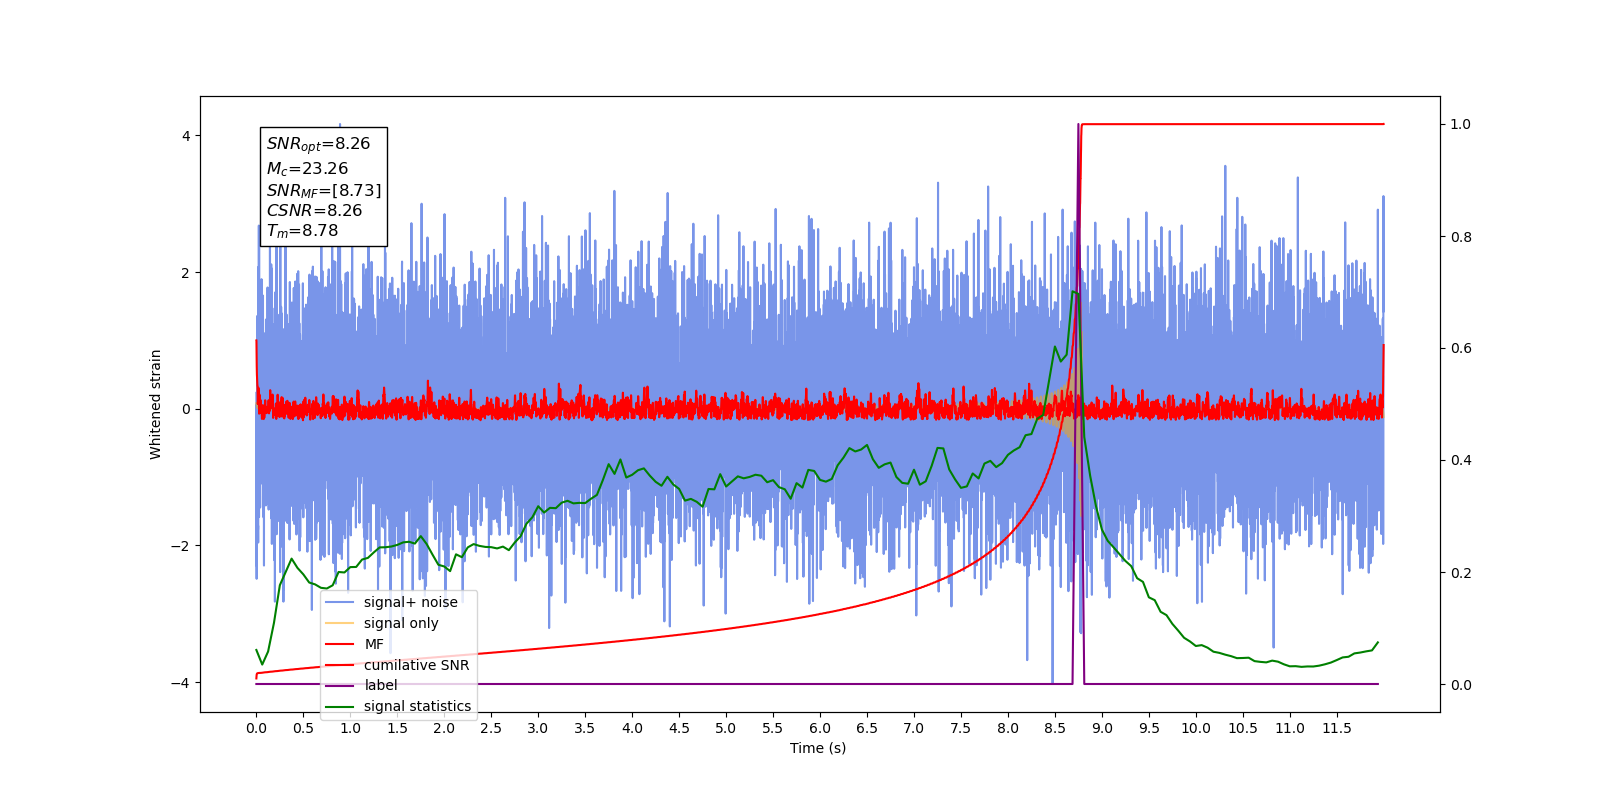Image resolution: width=1600 pixels, height=800 pixels.
Task: Click the 'Time (s)' x-axis label
Action: click(x=818, y=748)
